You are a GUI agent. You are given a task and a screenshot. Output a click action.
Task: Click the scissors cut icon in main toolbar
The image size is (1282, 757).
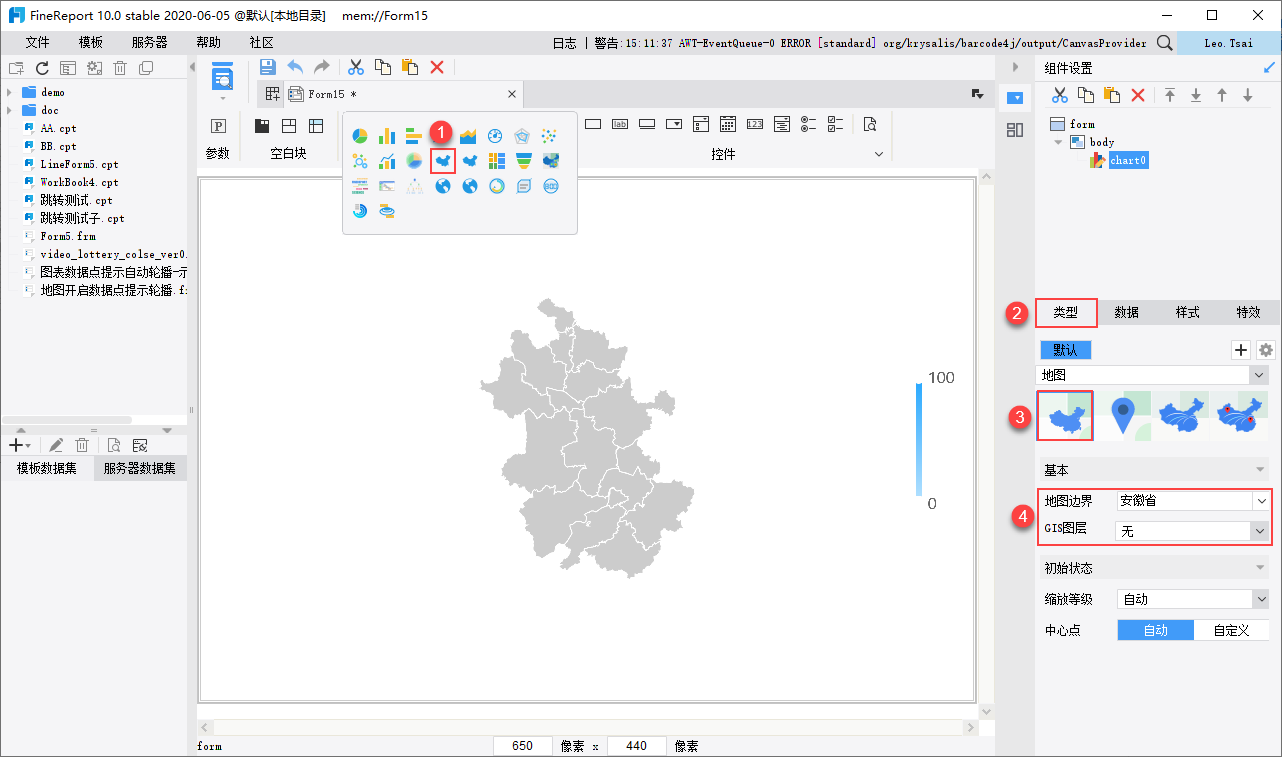(x=355, y=67)
